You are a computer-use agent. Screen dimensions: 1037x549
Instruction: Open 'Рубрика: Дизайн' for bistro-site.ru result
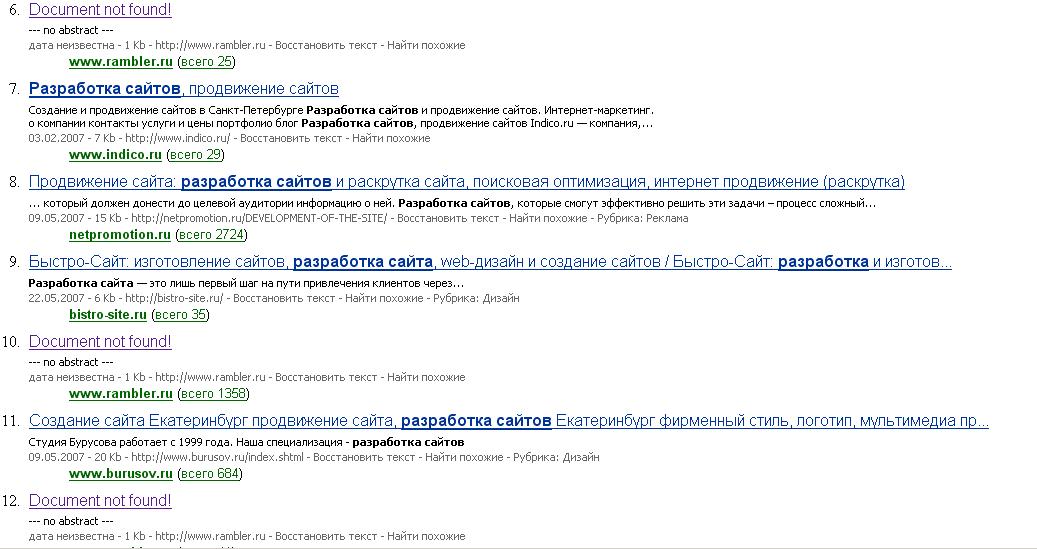tap(476, 298)
